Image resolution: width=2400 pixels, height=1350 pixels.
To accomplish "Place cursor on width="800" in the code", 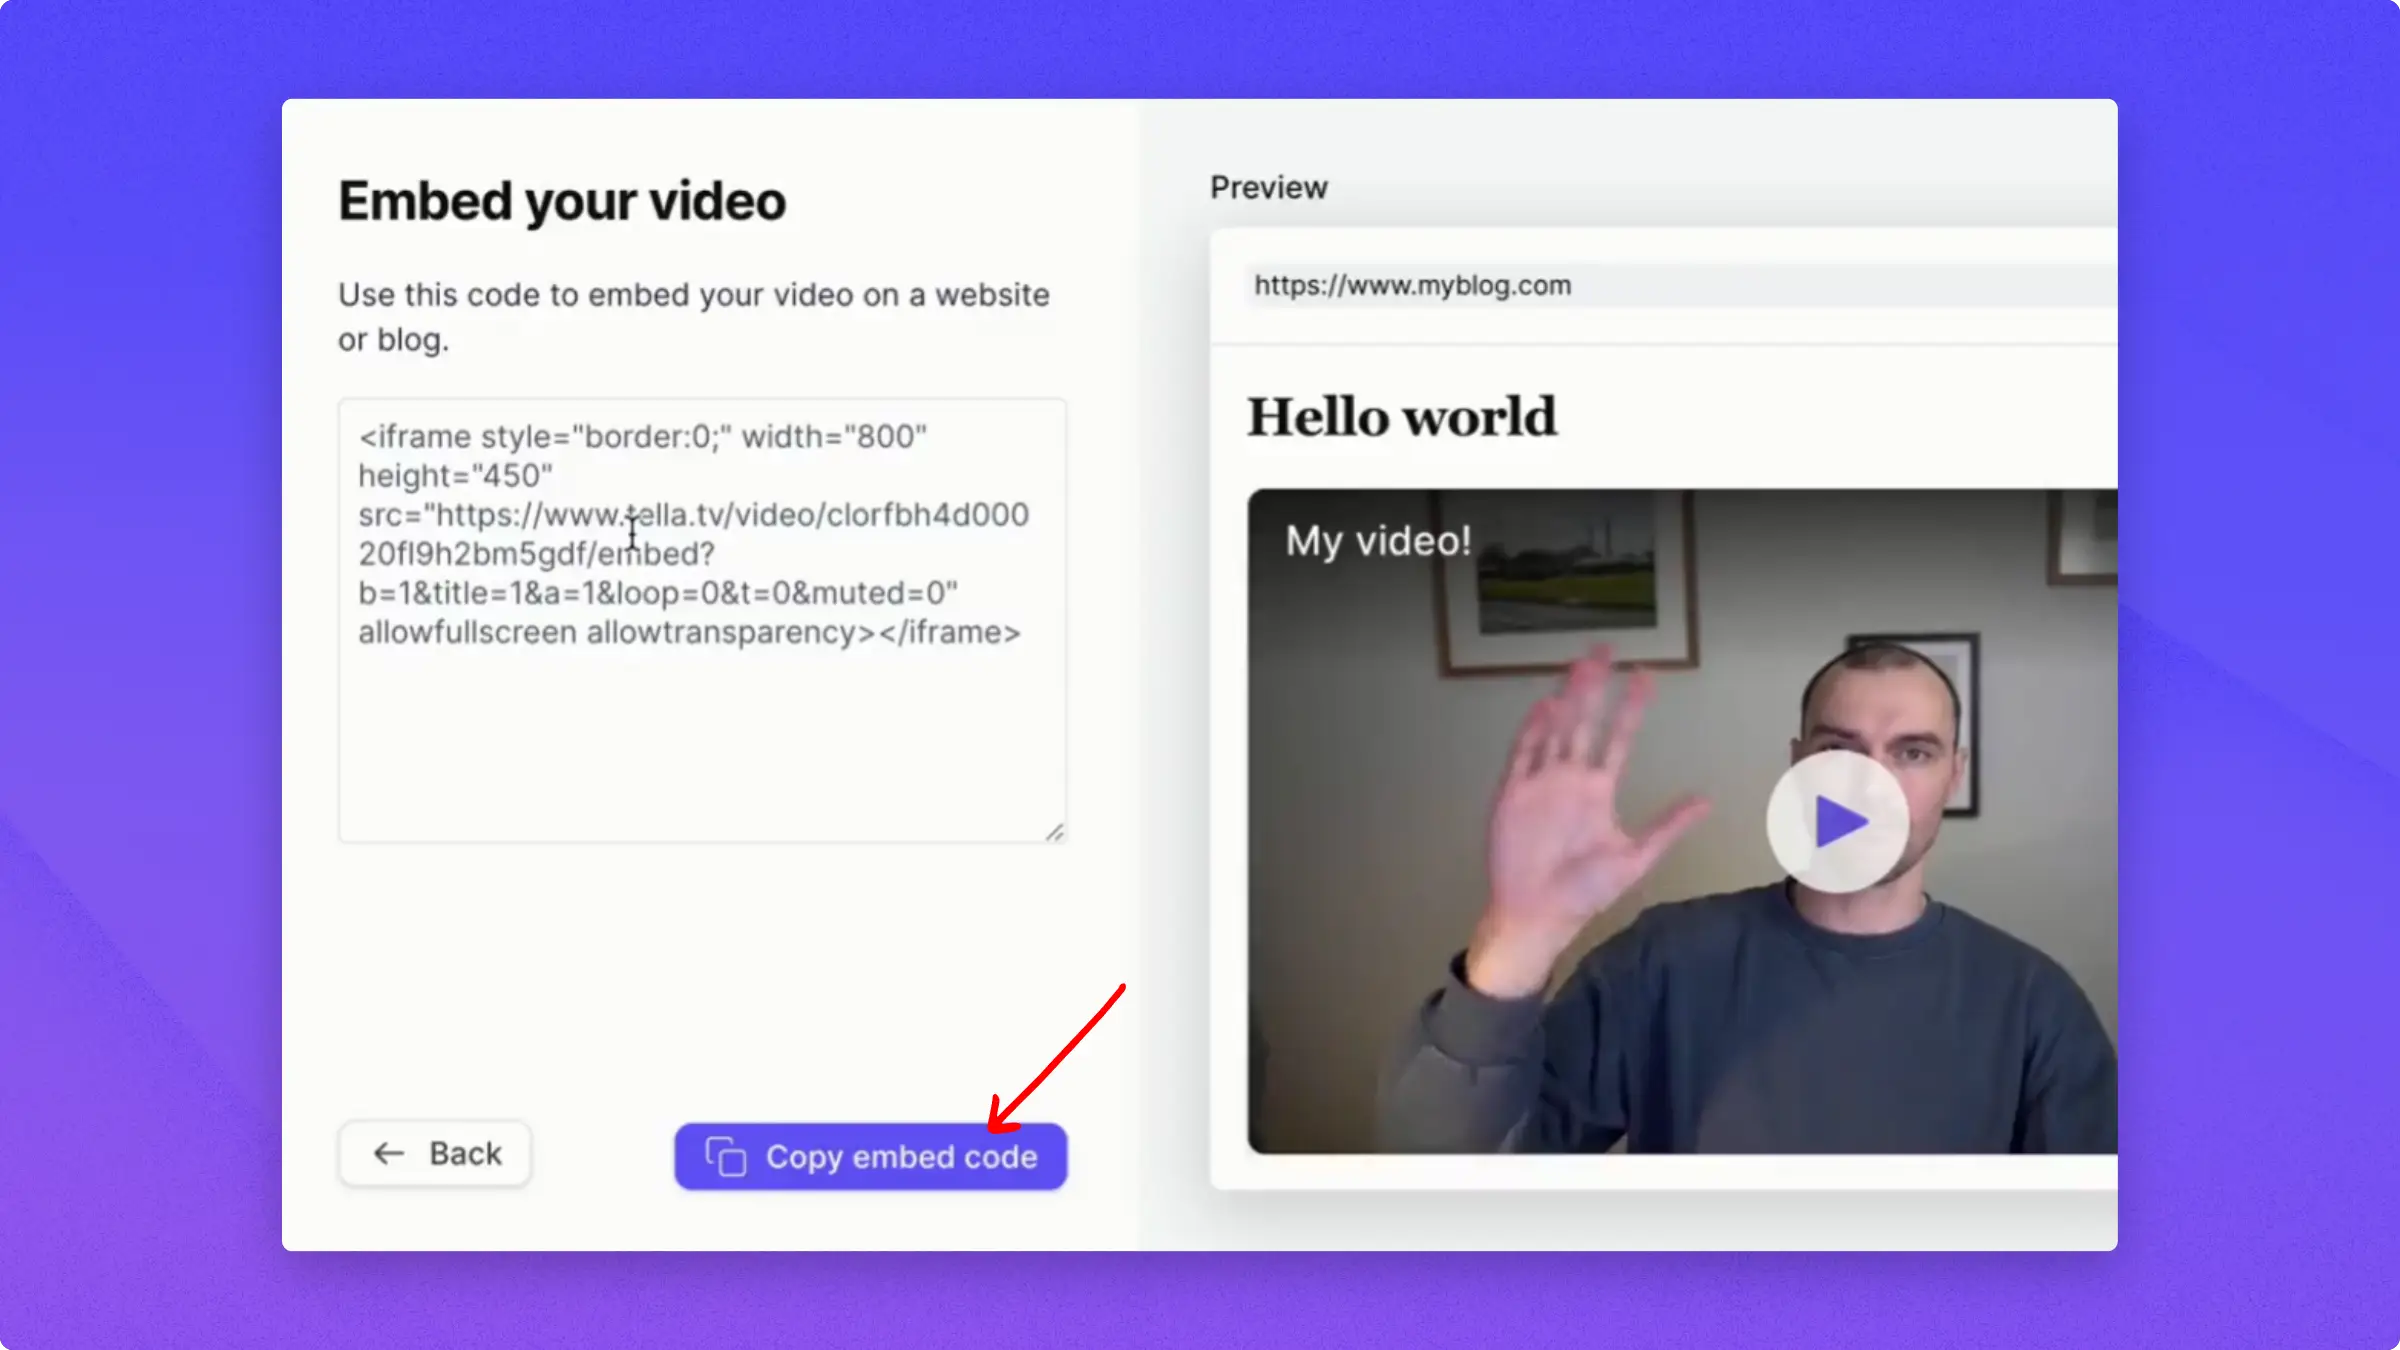I will (834, 437).
